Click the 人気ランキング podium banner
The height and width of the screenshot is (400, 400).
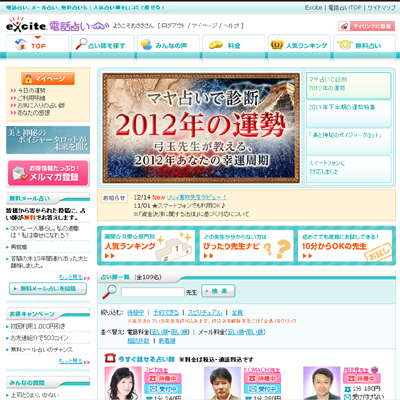(x=148, y=245)
